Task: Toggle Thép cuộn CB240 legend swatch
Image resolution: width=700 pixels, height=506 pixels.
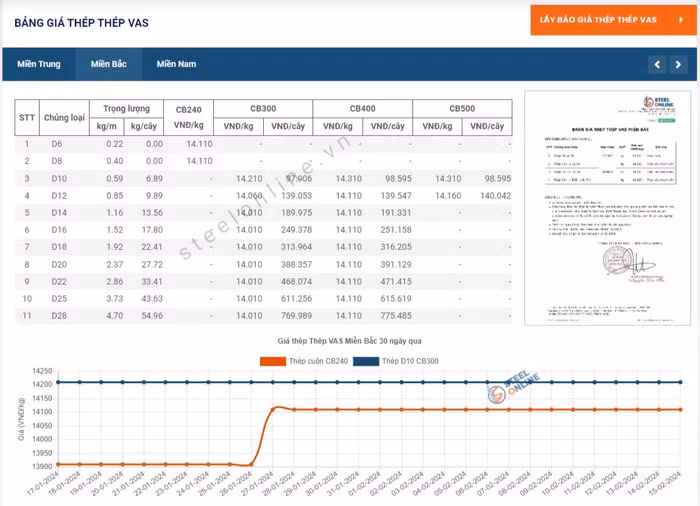Action: [273, 361]
